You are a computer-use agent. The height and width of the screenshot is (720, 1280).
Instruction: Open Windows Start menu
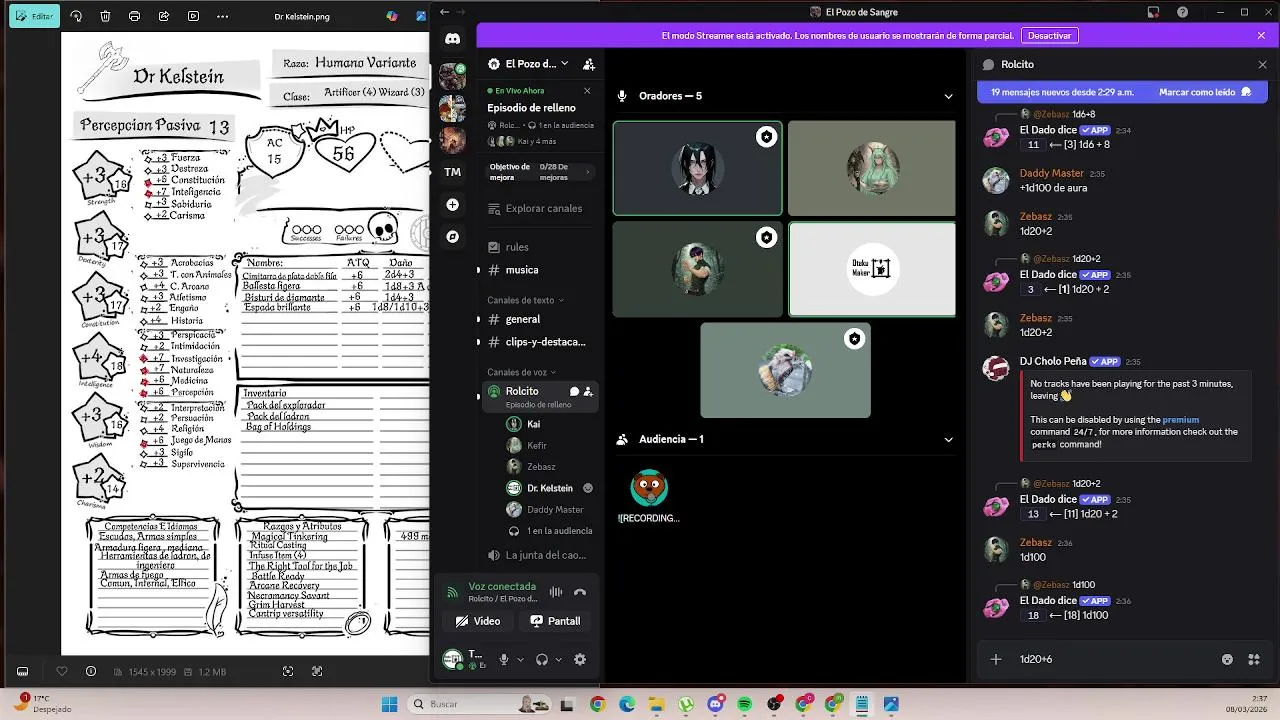(389, 704)
